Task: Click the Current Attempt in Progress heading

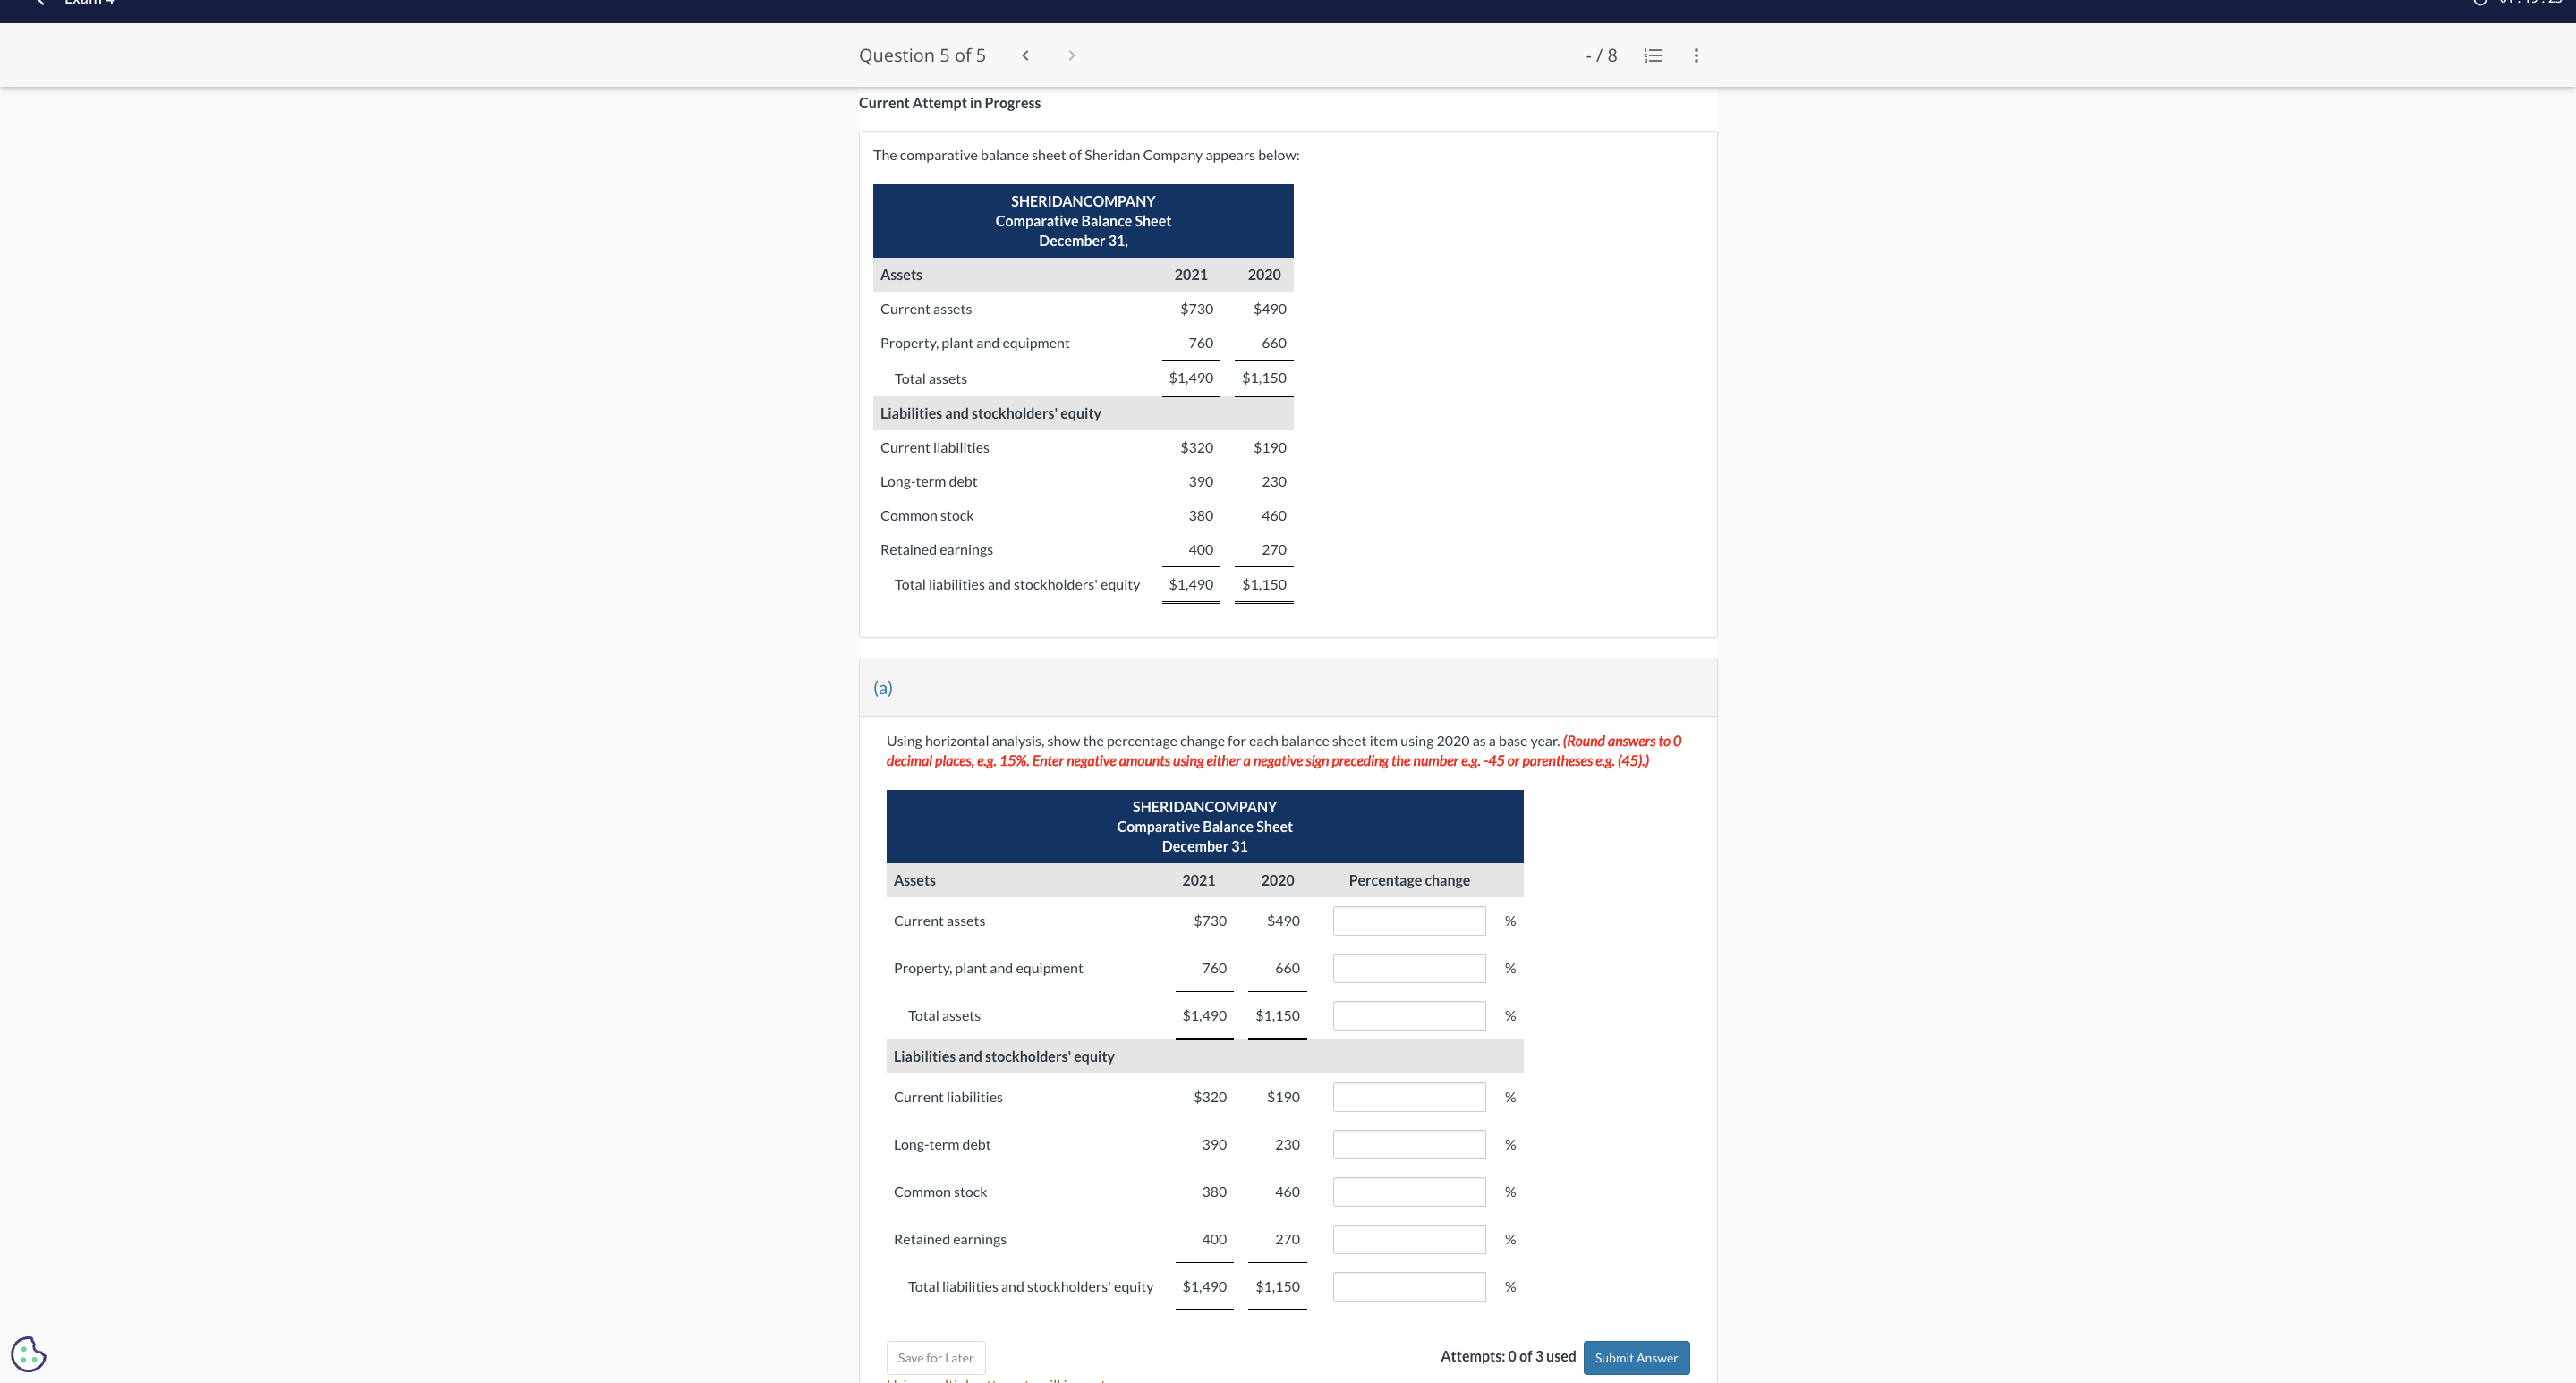Action: click(x=949, y=103)
